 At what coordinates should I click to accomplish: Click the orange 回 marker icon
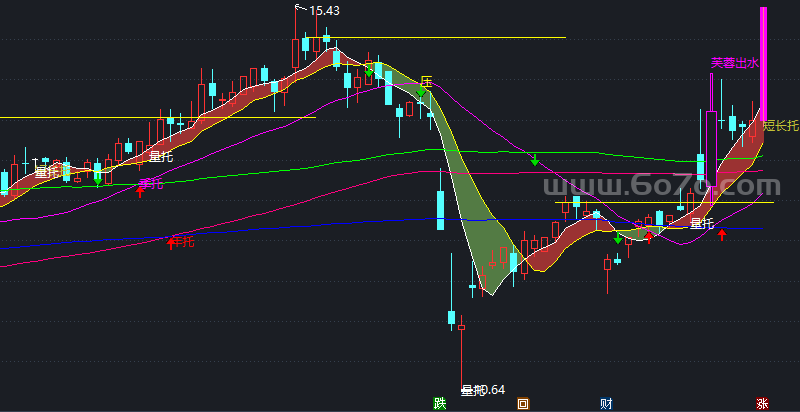point(522,404)
